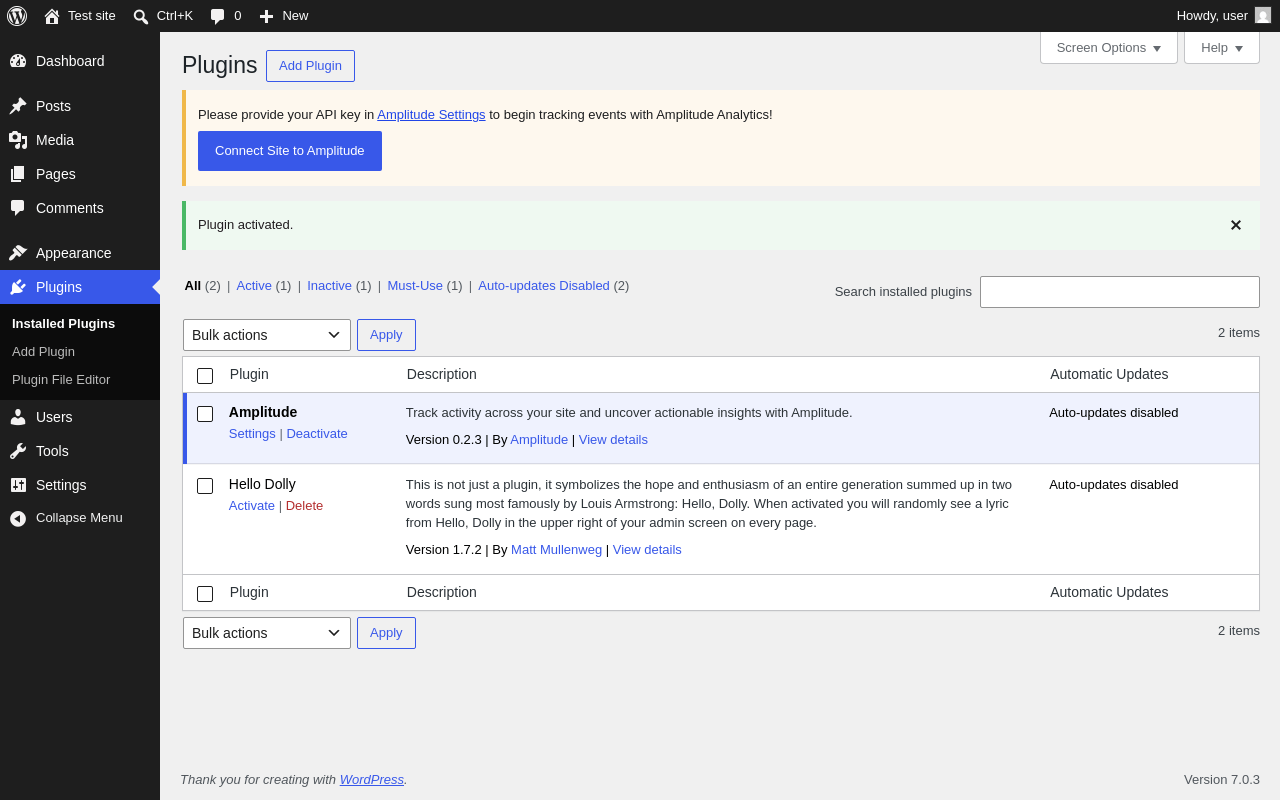
Task: Select the Amplitude plugin checkbox
Action: 205,414
